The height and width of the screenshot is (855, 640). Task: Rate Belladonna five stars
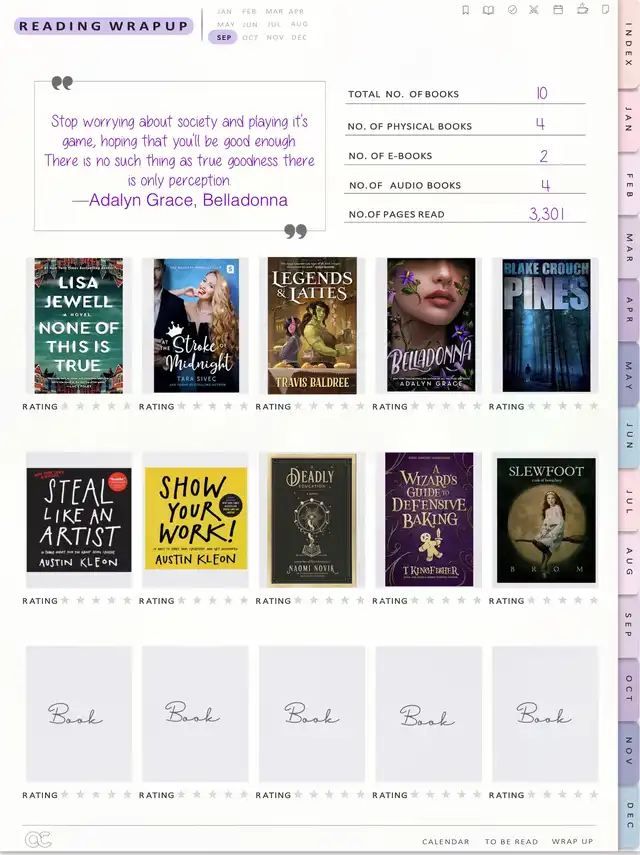[x=476, y=406]
